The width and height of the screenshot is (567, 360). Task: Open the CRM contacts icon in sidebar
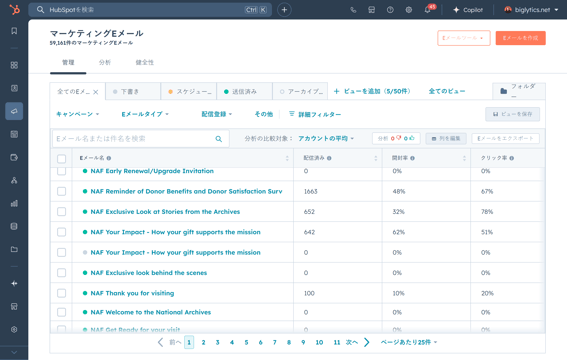point(14,88)
